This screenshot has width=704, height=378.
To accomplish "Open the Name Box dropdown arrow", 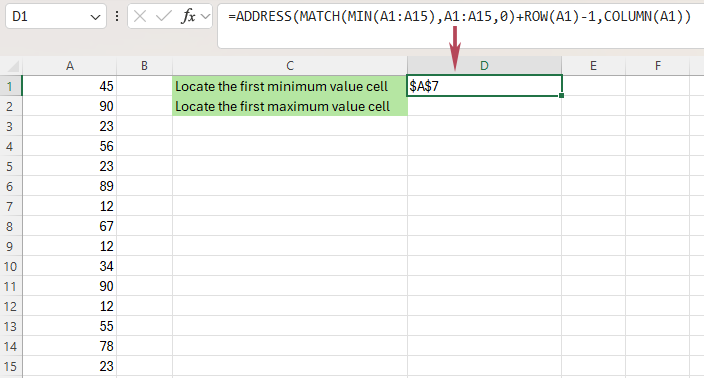I will [x=95, y=17].
